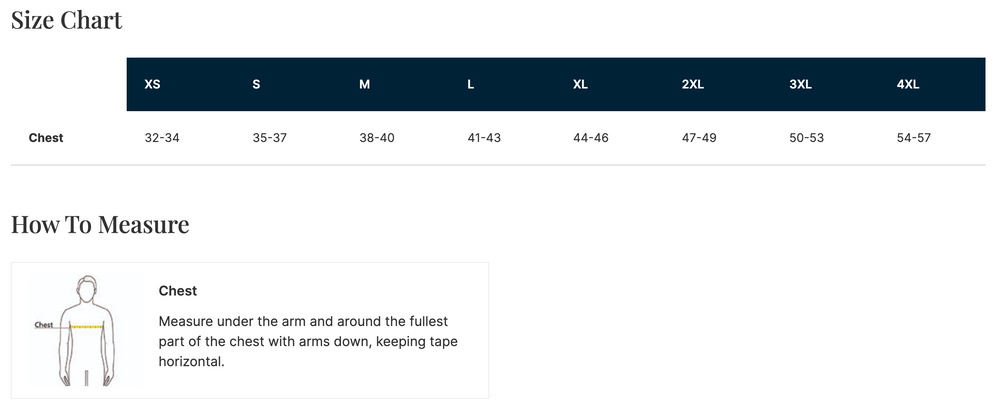Select the S size column header
This screenshot has height=400, width=1000.
(257, 85)
